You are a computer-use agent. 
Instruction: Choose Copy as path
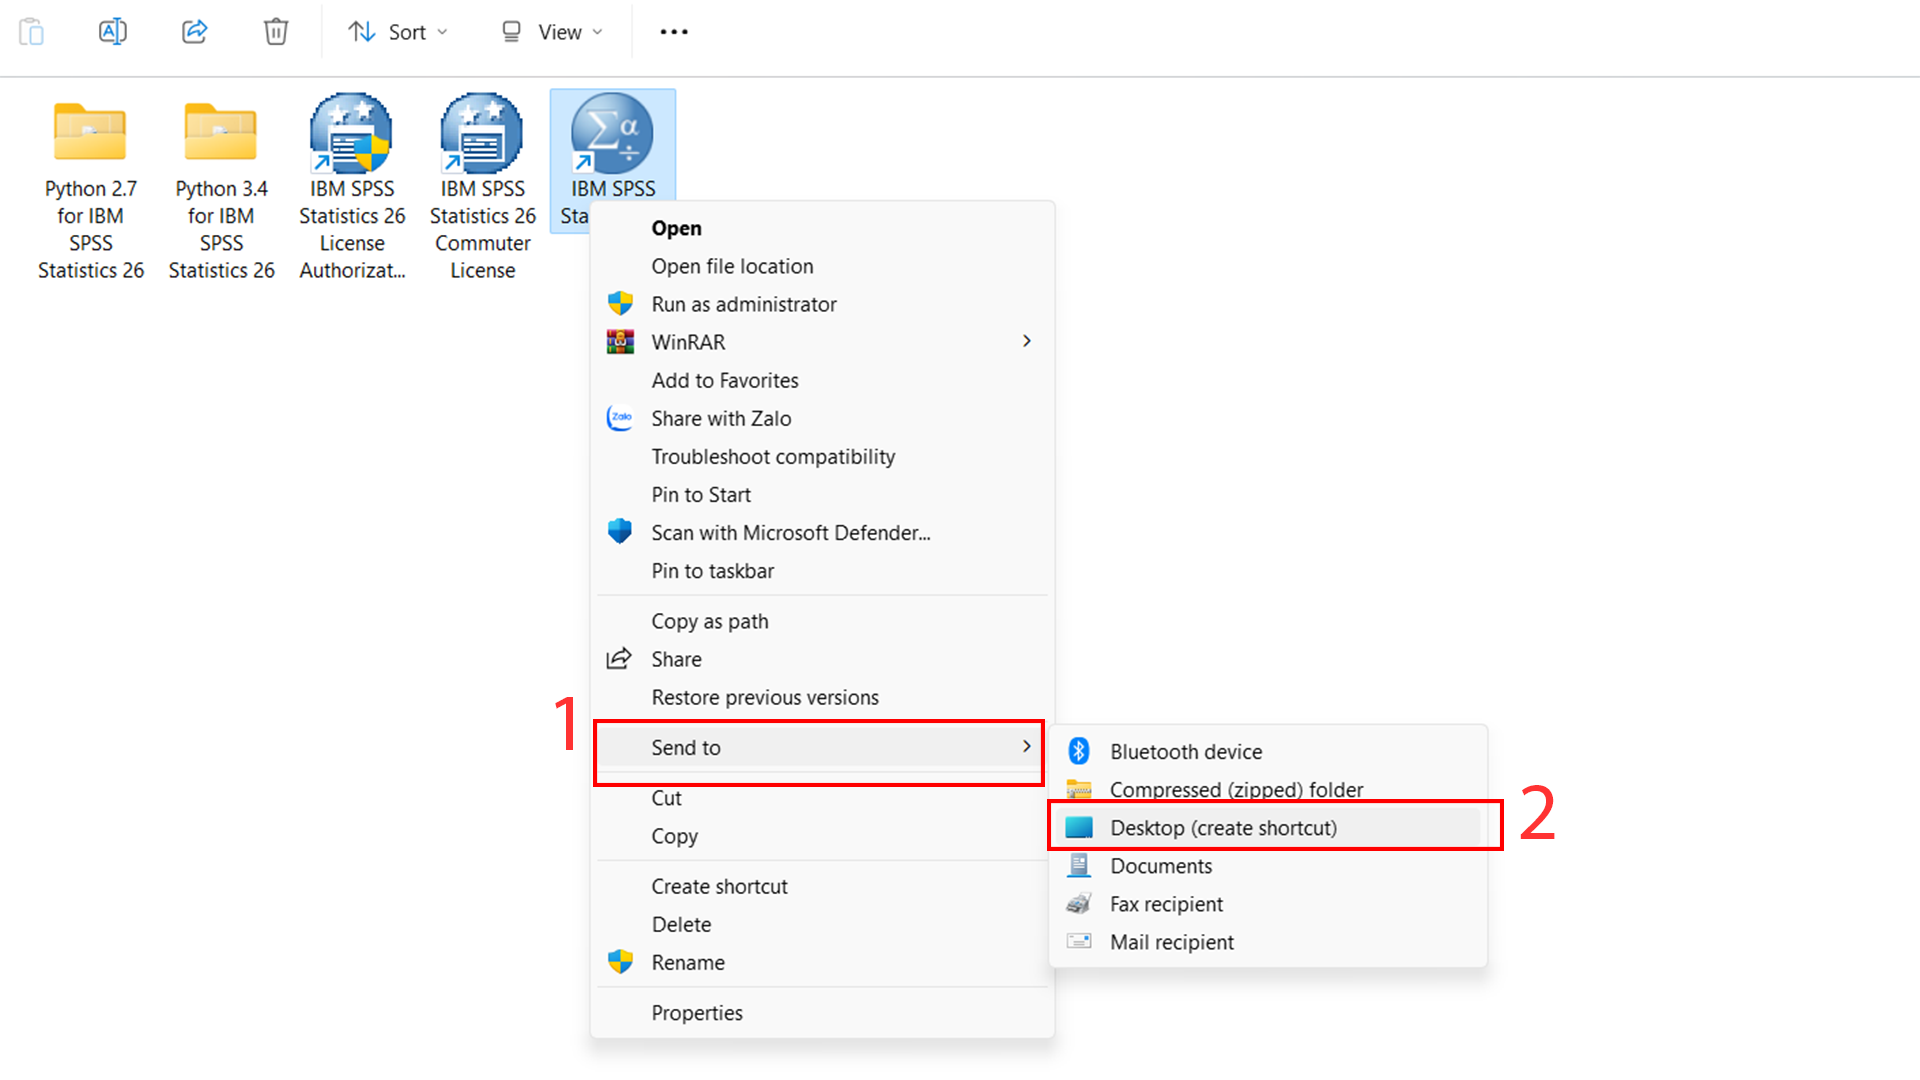coord(821,621)
